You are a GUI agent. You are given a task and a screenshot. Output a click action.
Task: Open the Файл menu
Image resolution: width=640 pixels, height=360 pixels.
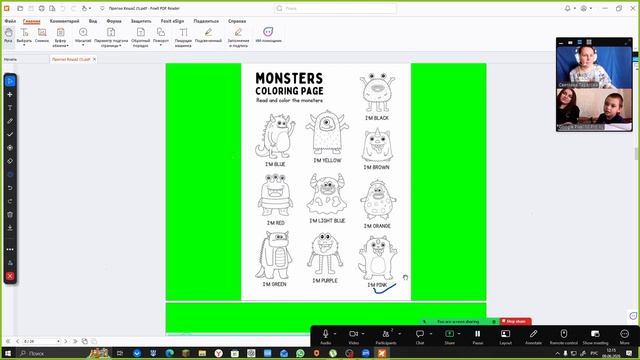[x=10, y=21]
